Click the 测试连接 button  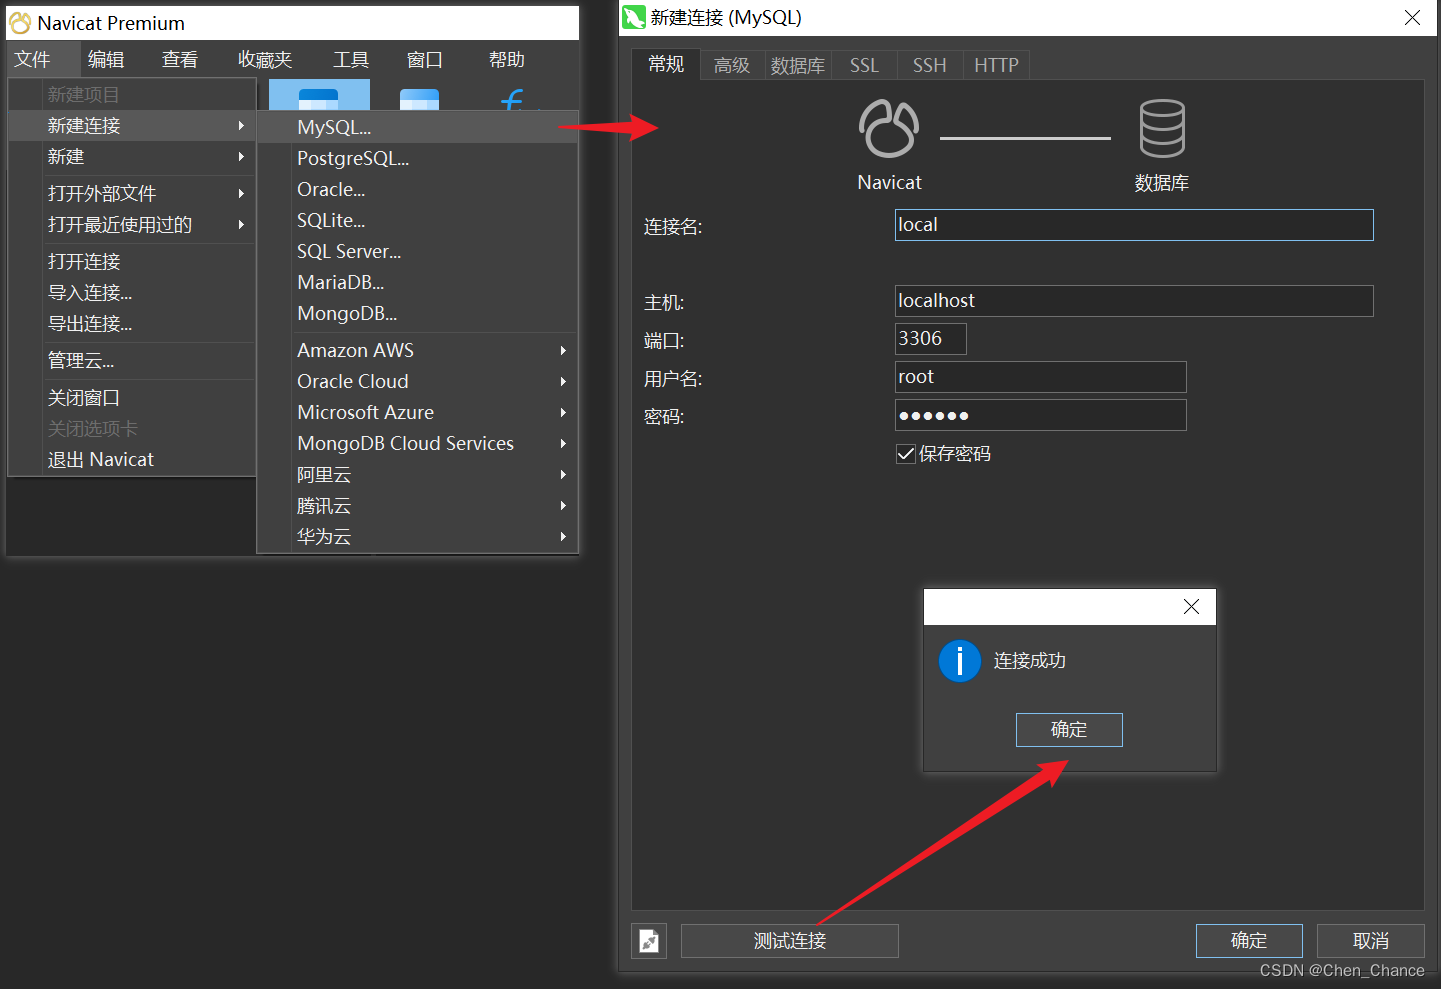[x=790, y=941]
